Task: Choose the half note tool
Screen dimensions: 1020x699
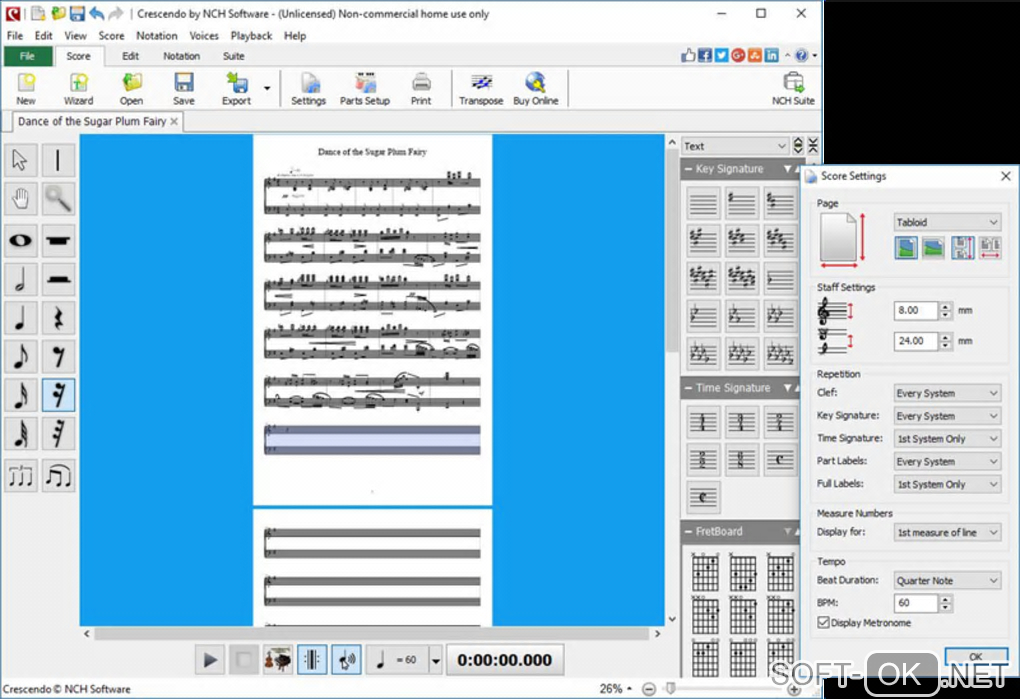Action: pos(20,279)
